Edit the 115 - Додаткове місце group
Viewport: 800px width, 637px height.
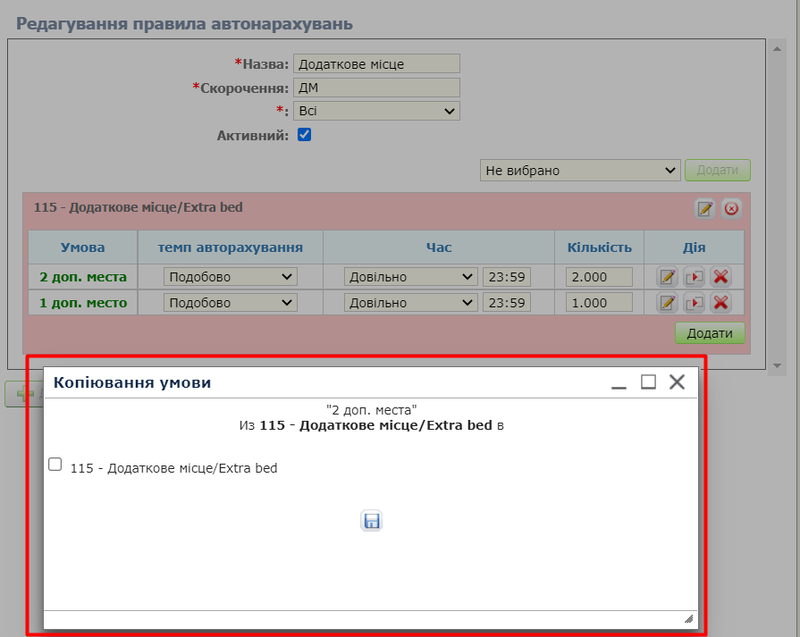[705, 208]
